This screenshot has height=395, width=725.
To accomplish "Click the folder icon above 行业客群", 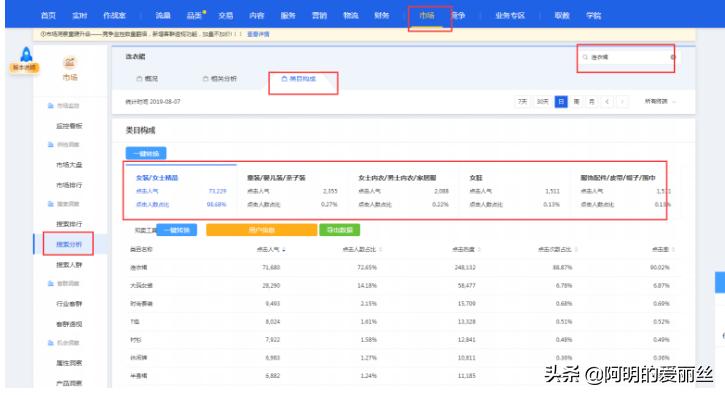I will [51, 284].
